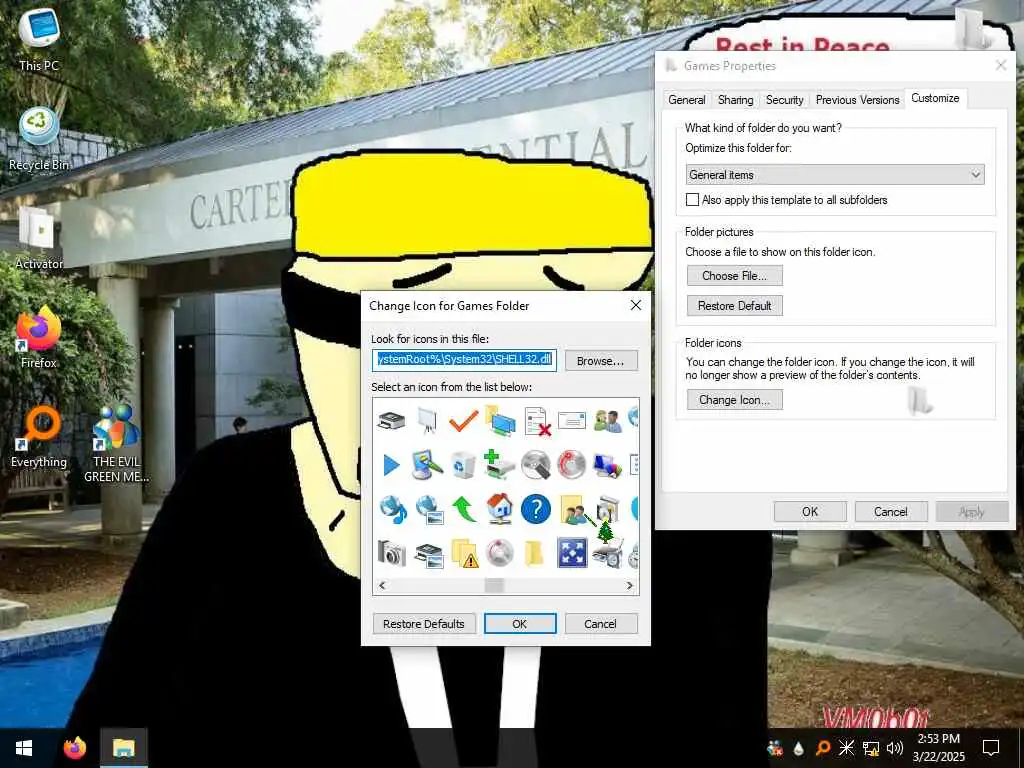
Task: Pick the gray disc icon in the bottom row
Action: 500,554
